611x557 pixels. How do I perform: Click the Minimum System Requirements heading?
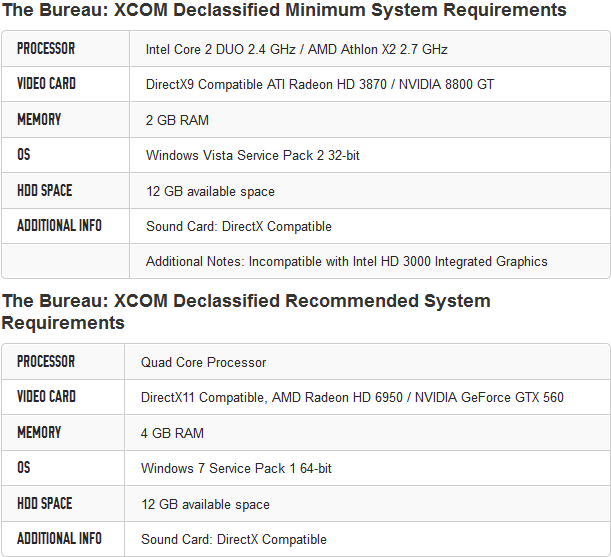(x=284, y=11)
